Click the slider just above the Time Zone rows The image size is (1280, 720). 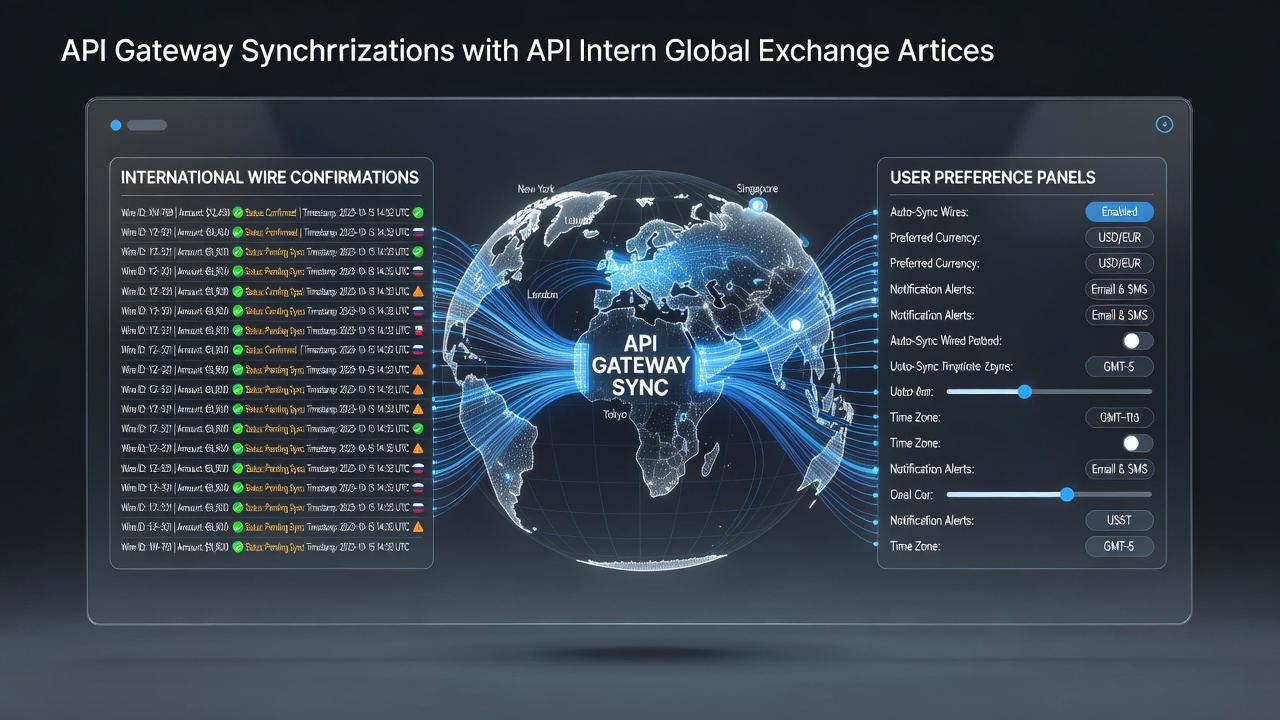pos(1049,392)
